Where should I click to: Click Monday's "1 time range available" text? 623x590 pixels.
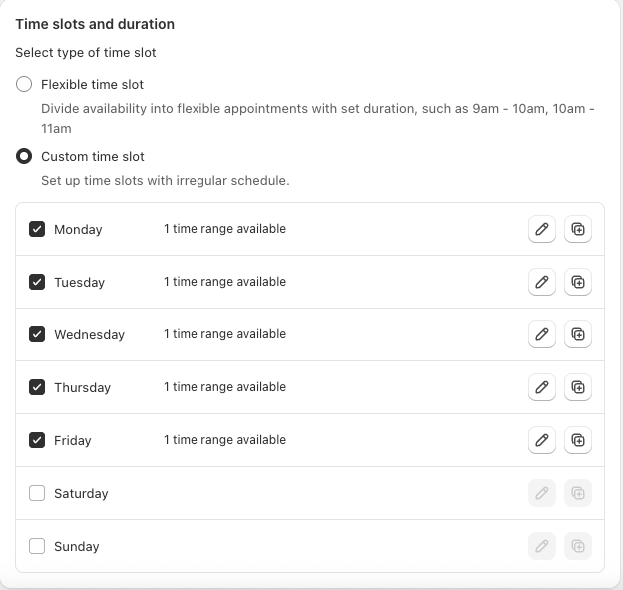[x=225, y=229]
